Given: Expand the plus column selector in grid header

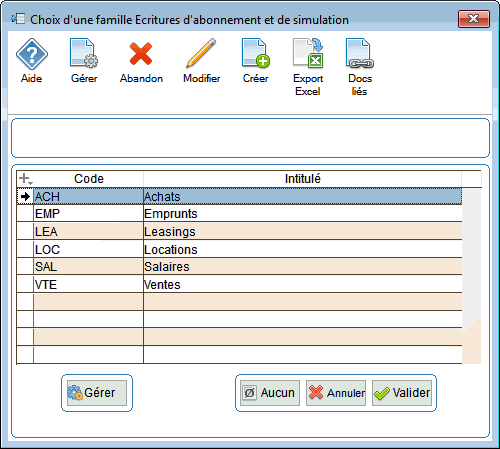Looking at the screenshot, I should point(25,179).
